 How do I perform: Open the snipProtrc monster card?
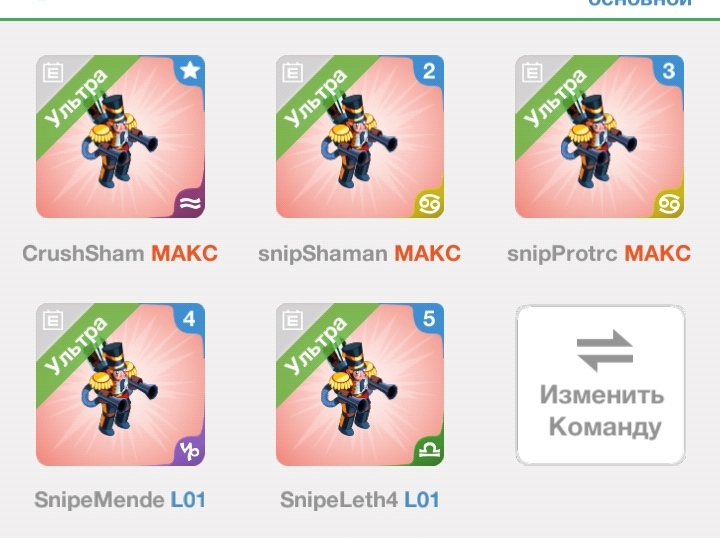599,137
